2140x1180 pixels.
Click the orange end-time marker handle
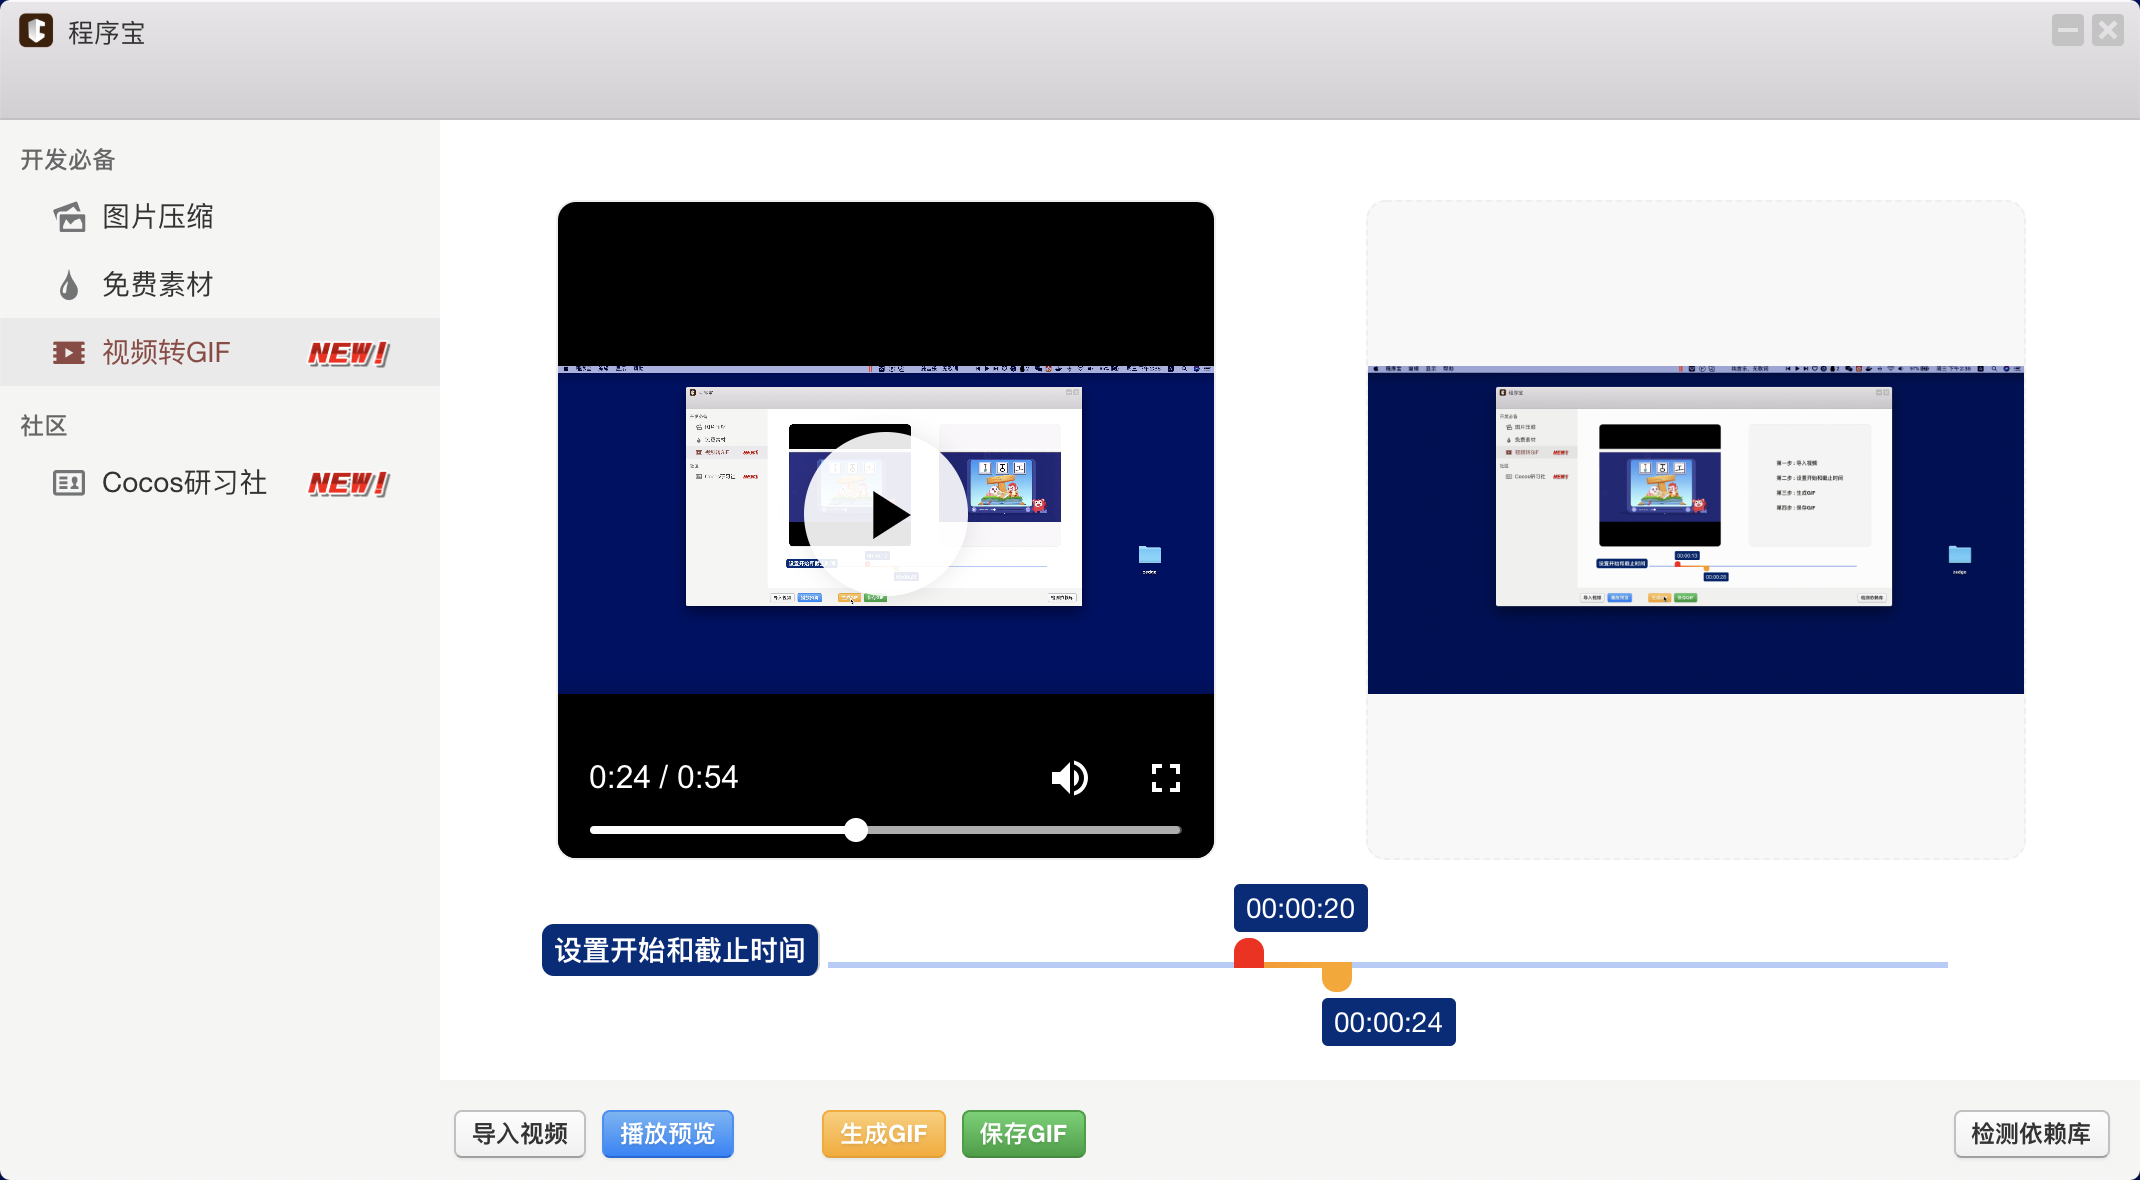tap(1336, 976)
